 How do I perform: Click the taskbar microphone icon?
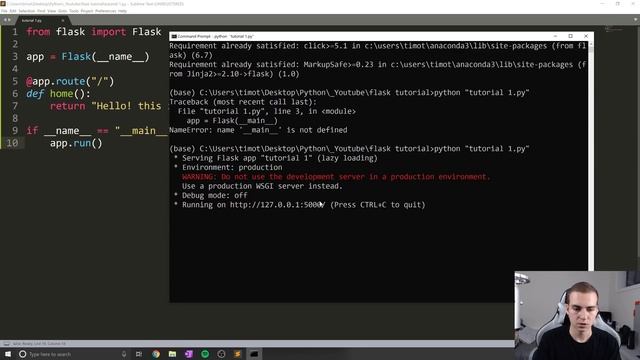[x=124, y=354]
